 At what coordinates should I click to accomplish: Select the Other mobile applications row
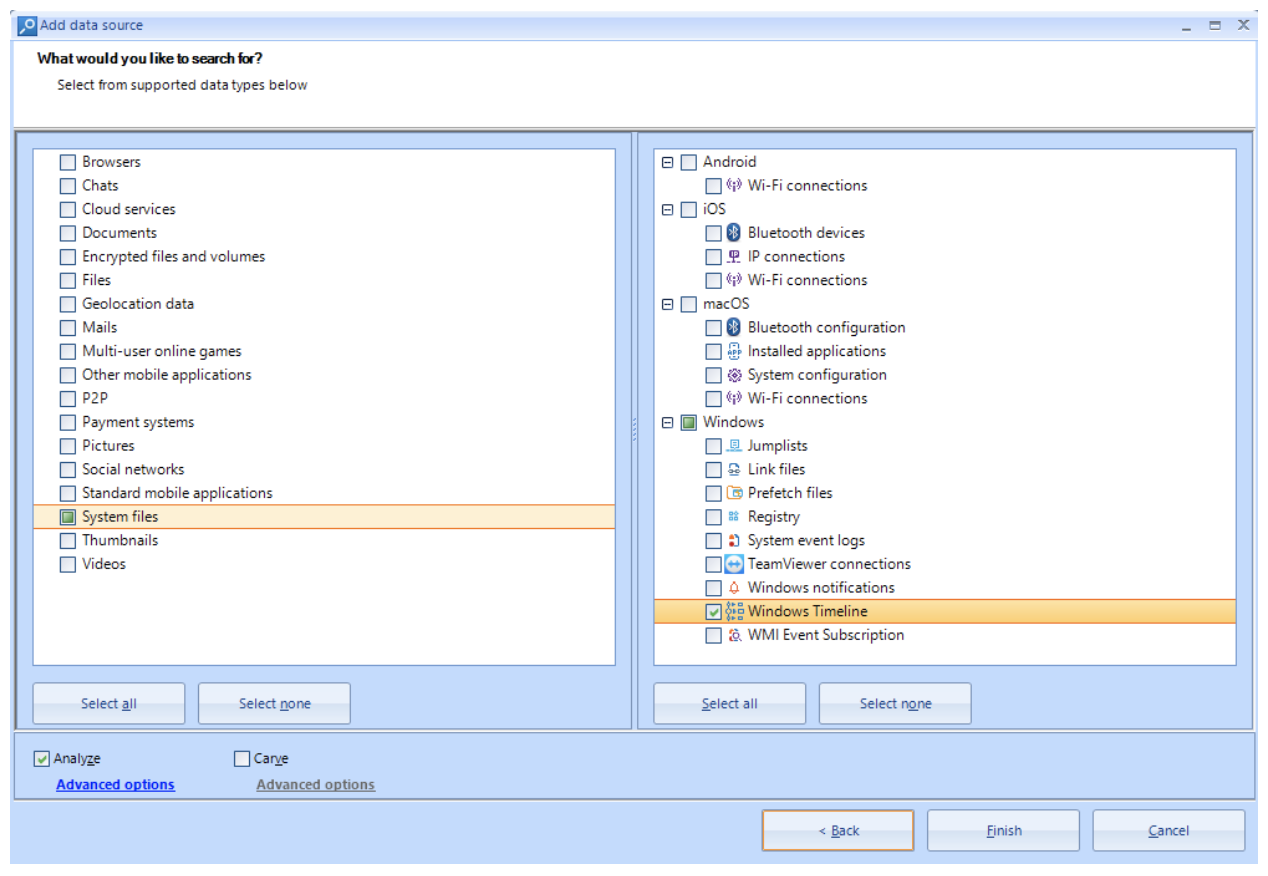324,375
